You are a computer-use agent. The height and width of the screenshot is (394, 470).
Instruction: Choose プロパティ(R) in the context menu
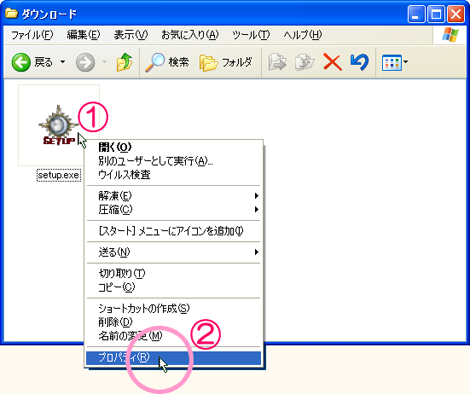pyautogui.click(x=173, y=358)
